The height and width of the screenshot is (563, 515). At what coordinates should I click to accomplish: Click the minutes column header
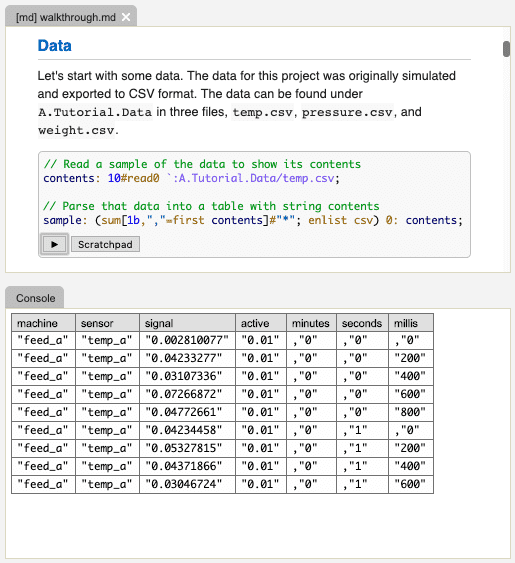point(311,323)
